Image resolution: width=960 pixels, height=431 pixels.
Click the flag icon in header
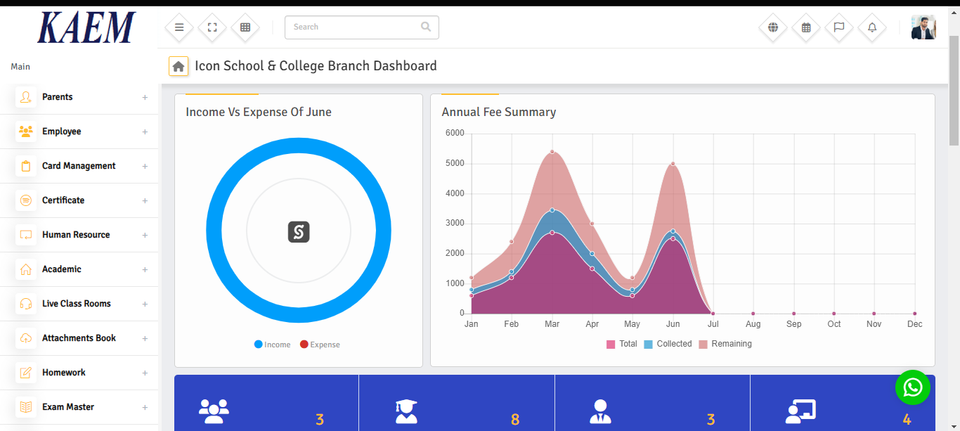tap(839, 27)
